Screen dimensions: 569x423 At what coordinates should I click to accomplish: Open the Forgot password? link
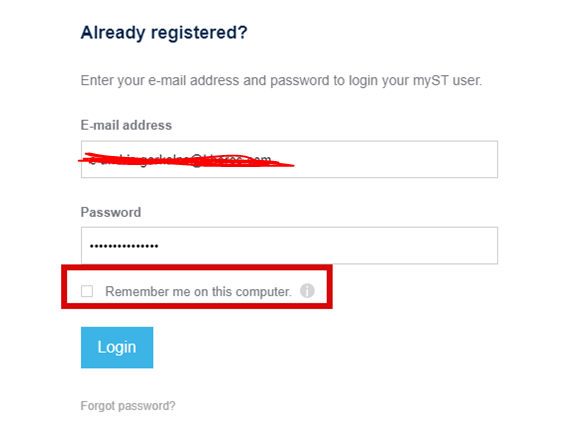[x=128, y=406]
